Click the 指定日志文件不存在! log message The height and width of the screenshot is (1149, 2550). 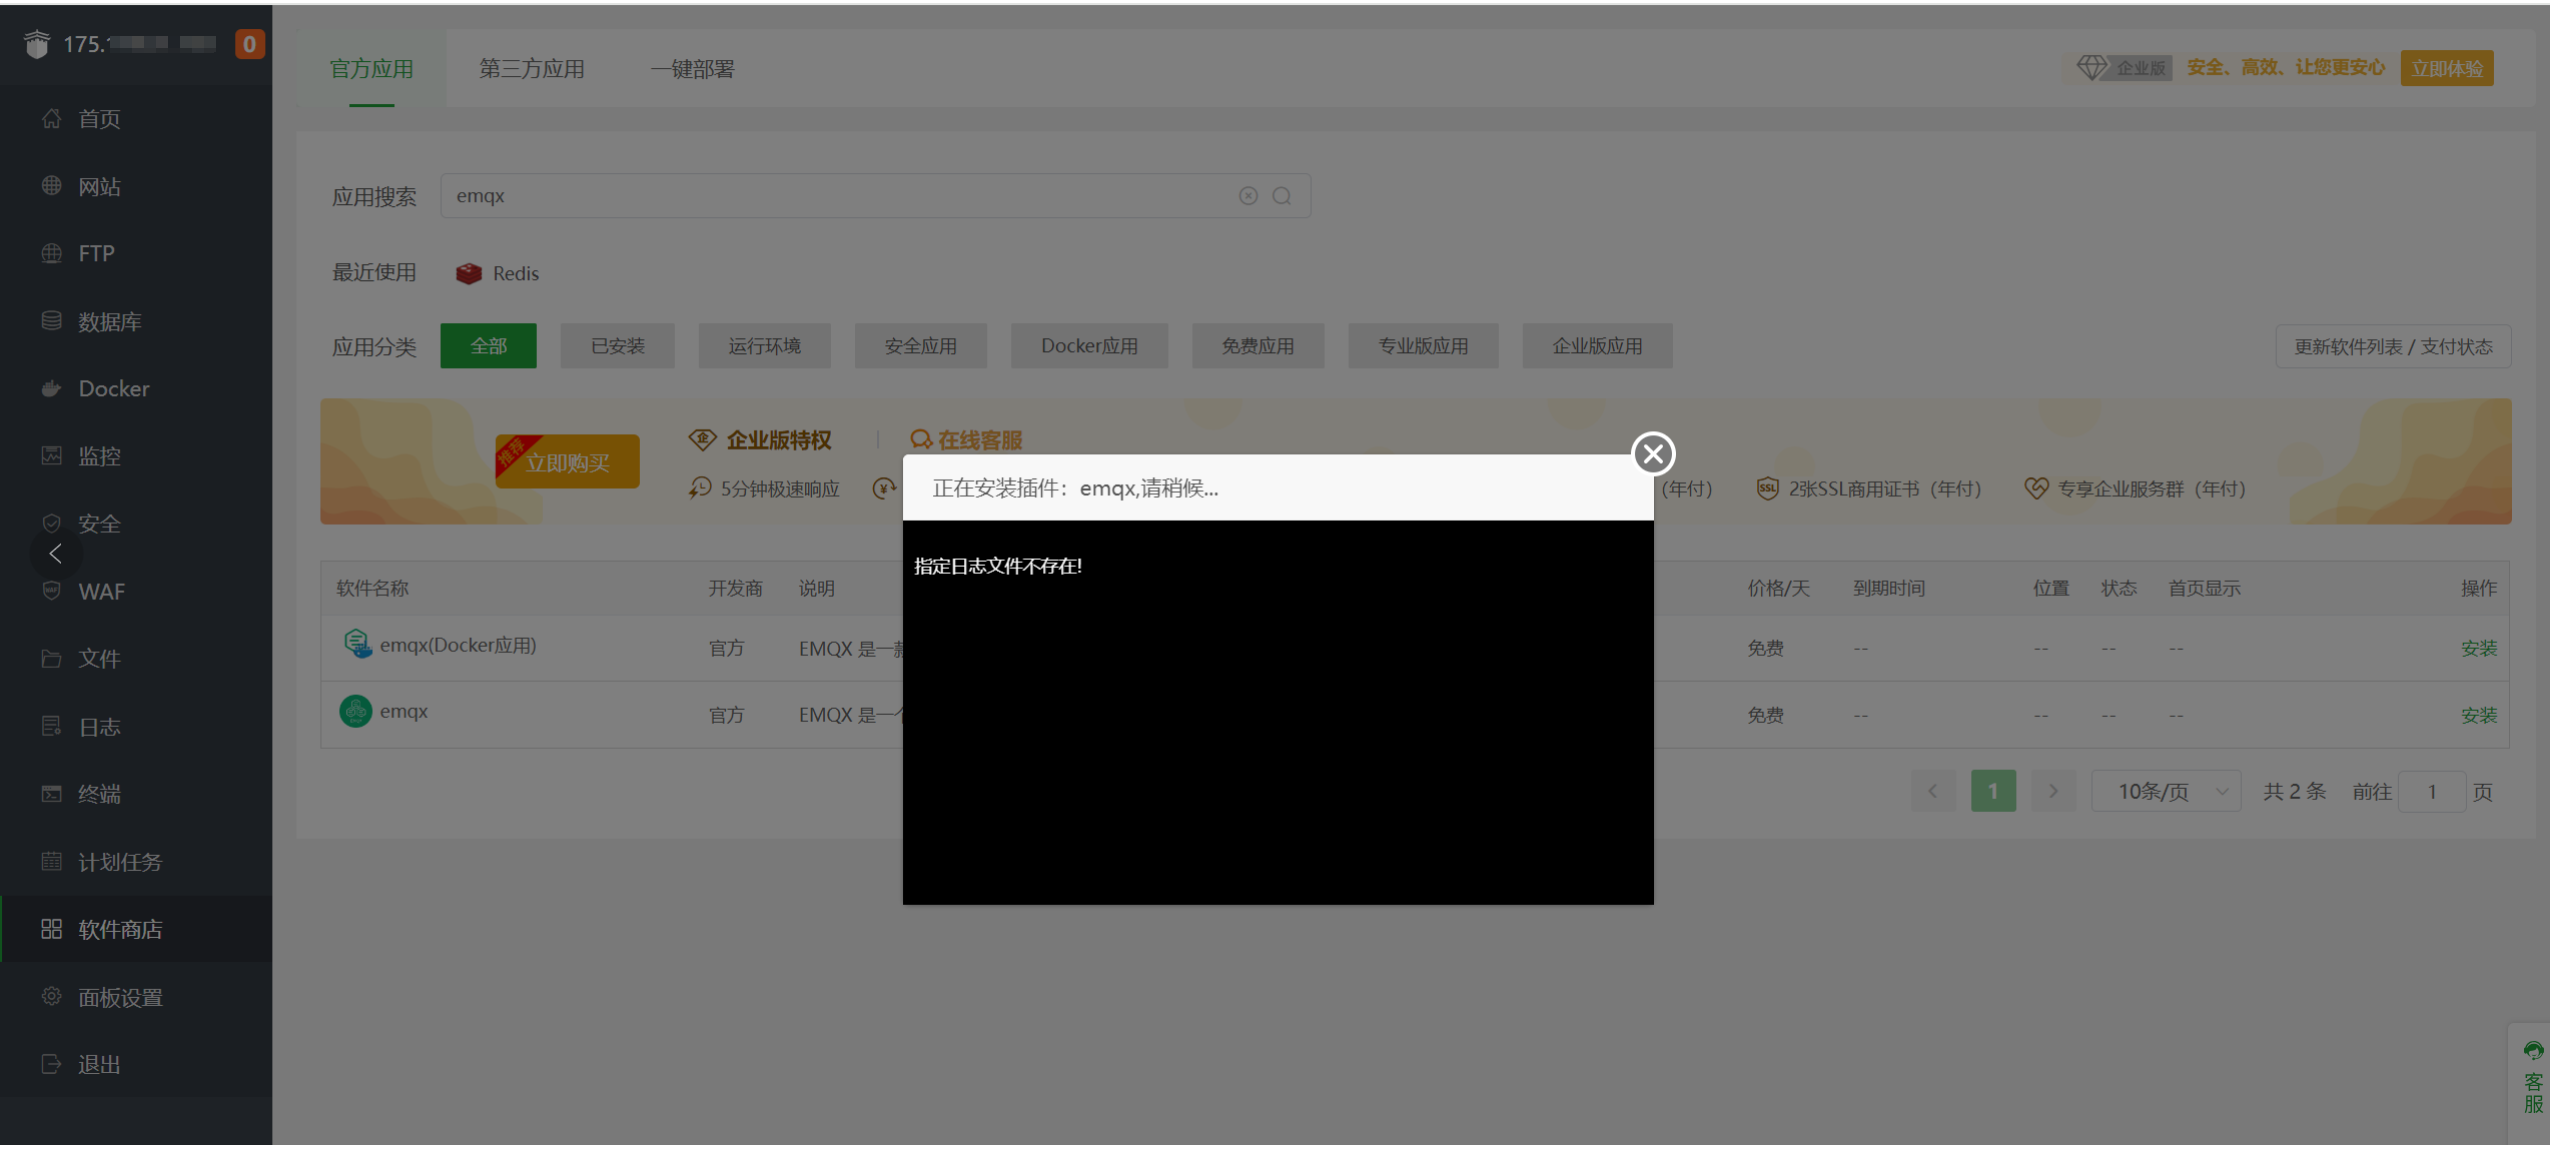click(997, 566)
